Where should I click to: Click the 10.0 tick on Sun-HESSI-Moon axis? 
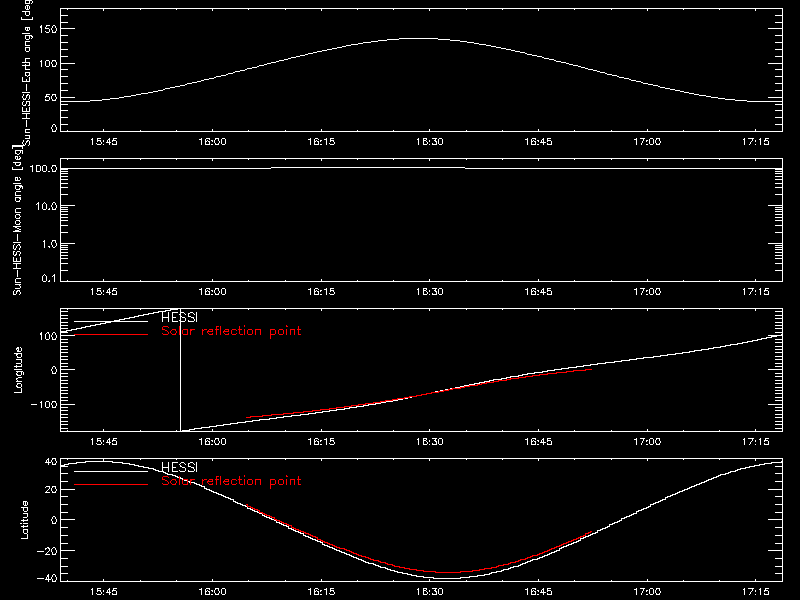point(46,206)
